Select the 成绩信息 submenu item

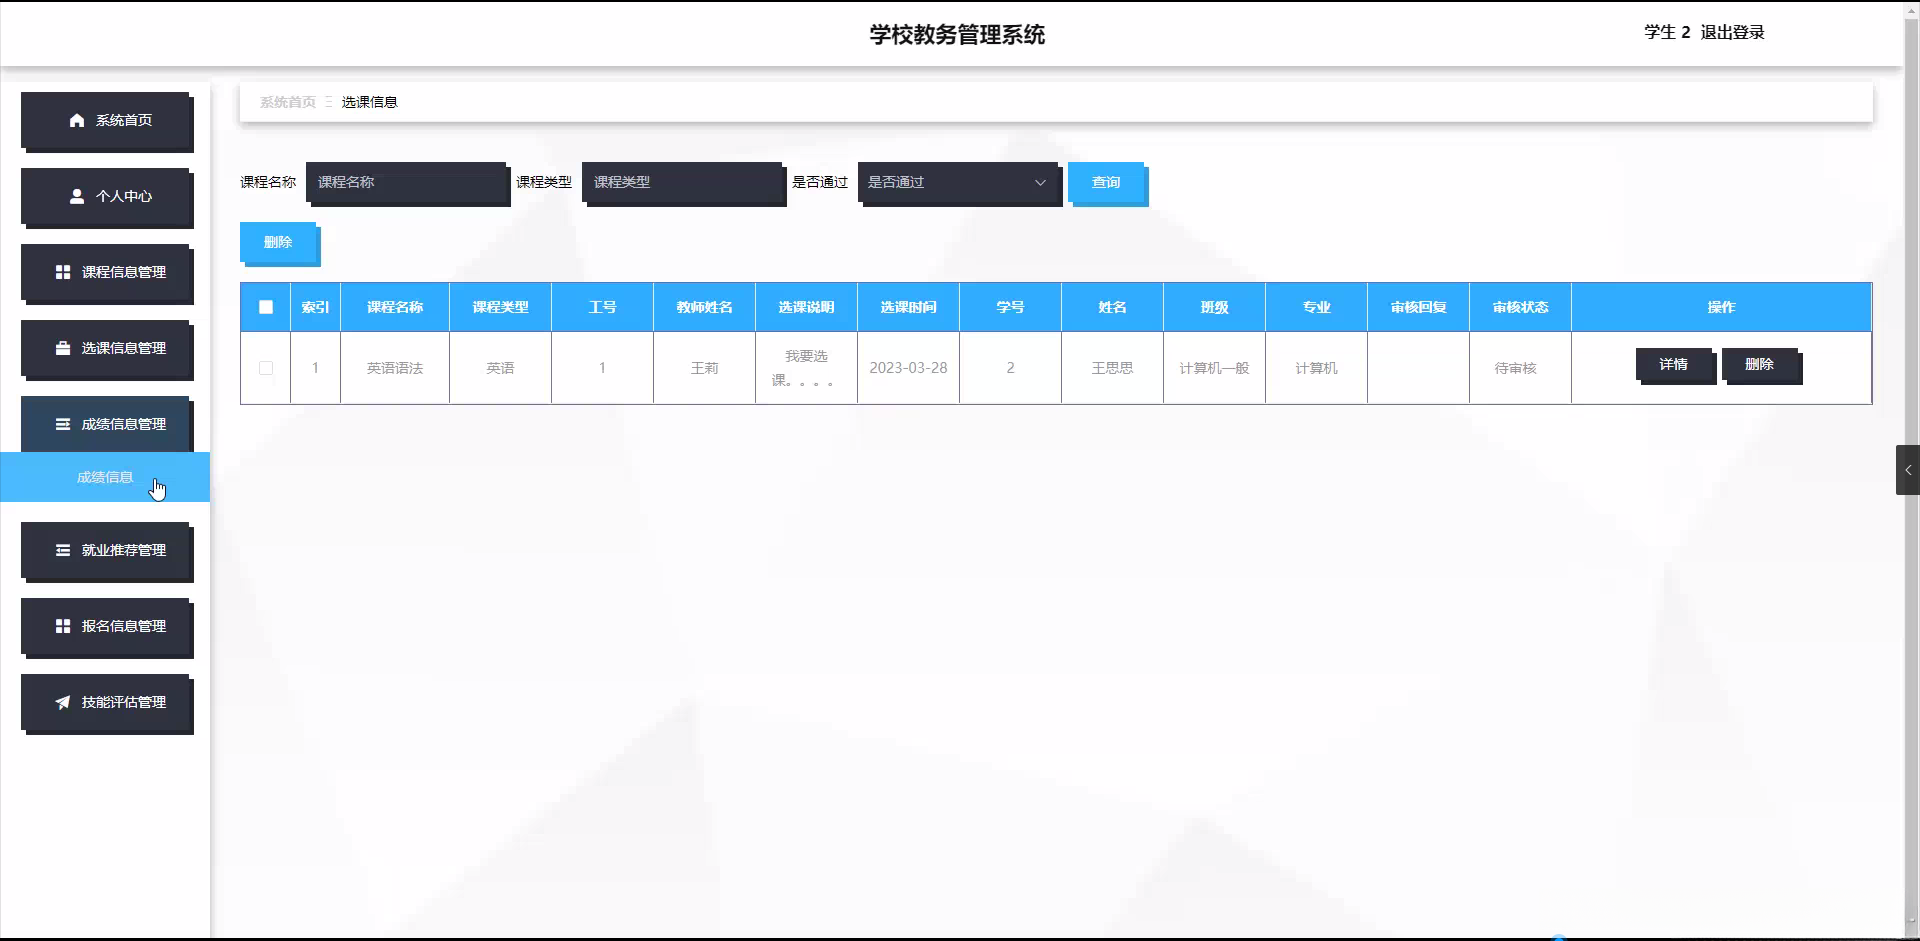tap(105, 477)
